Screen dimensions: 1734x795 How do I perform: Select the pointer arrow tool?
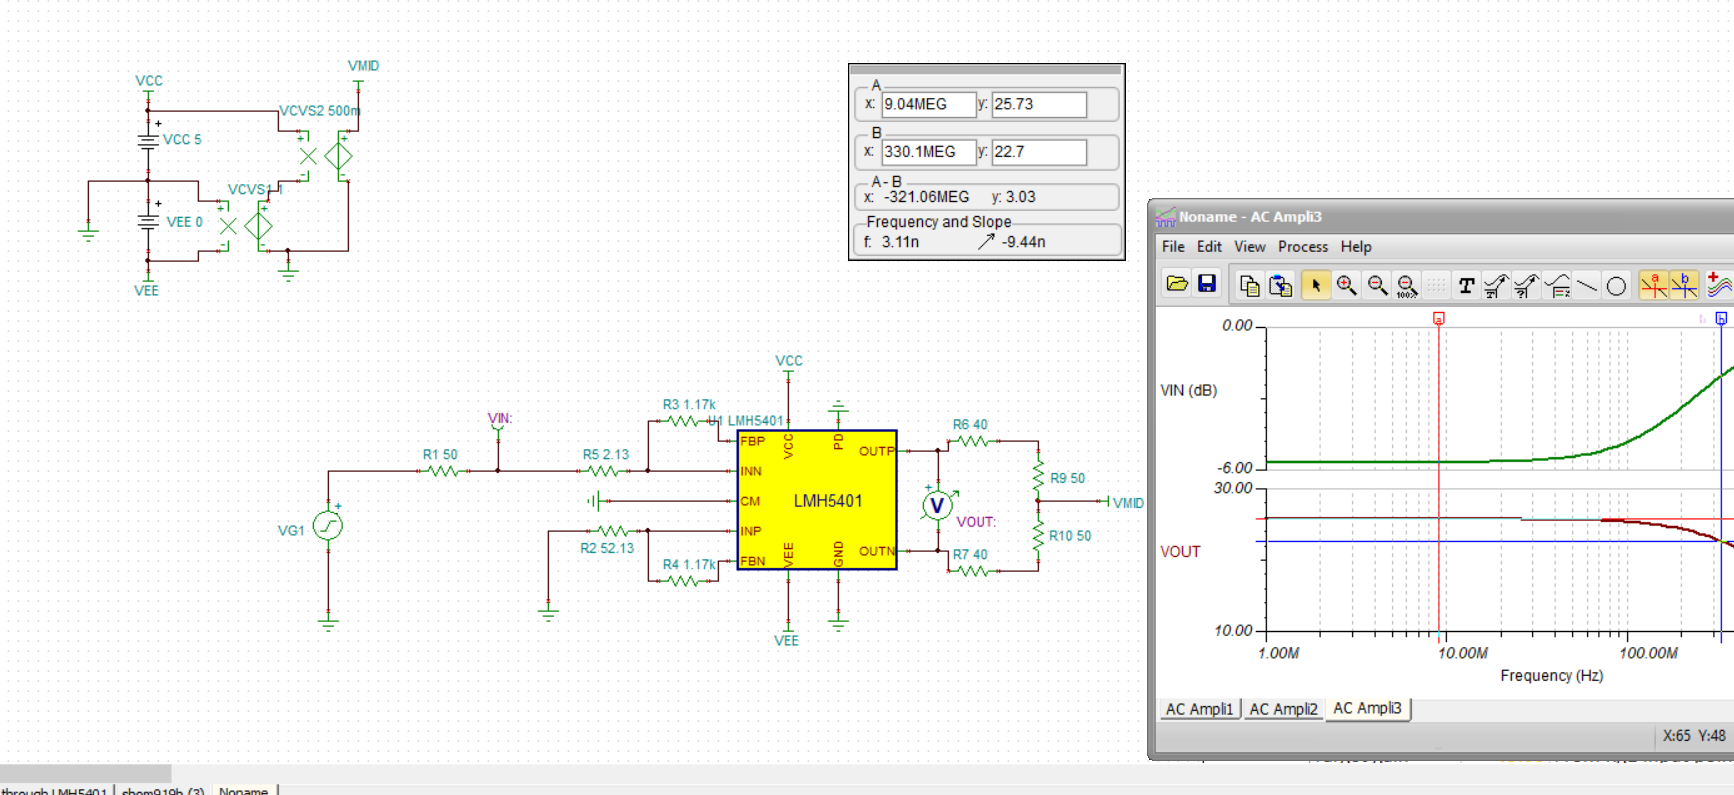coord(1316,286)
